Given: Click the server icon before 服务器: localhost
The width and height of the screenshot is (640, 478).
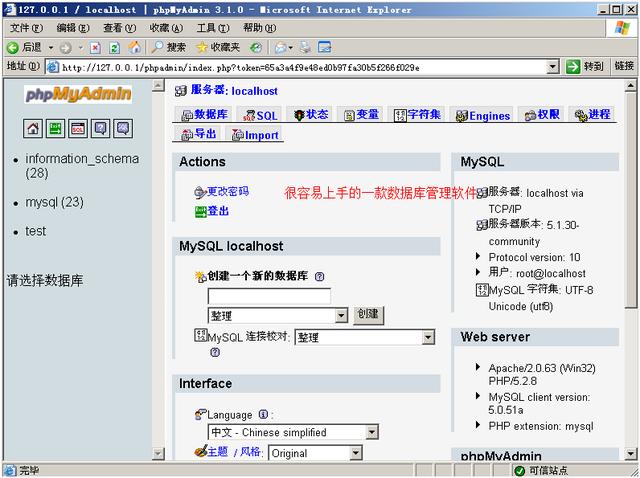Looking at the screenshot, I should (x=181, y=91).
